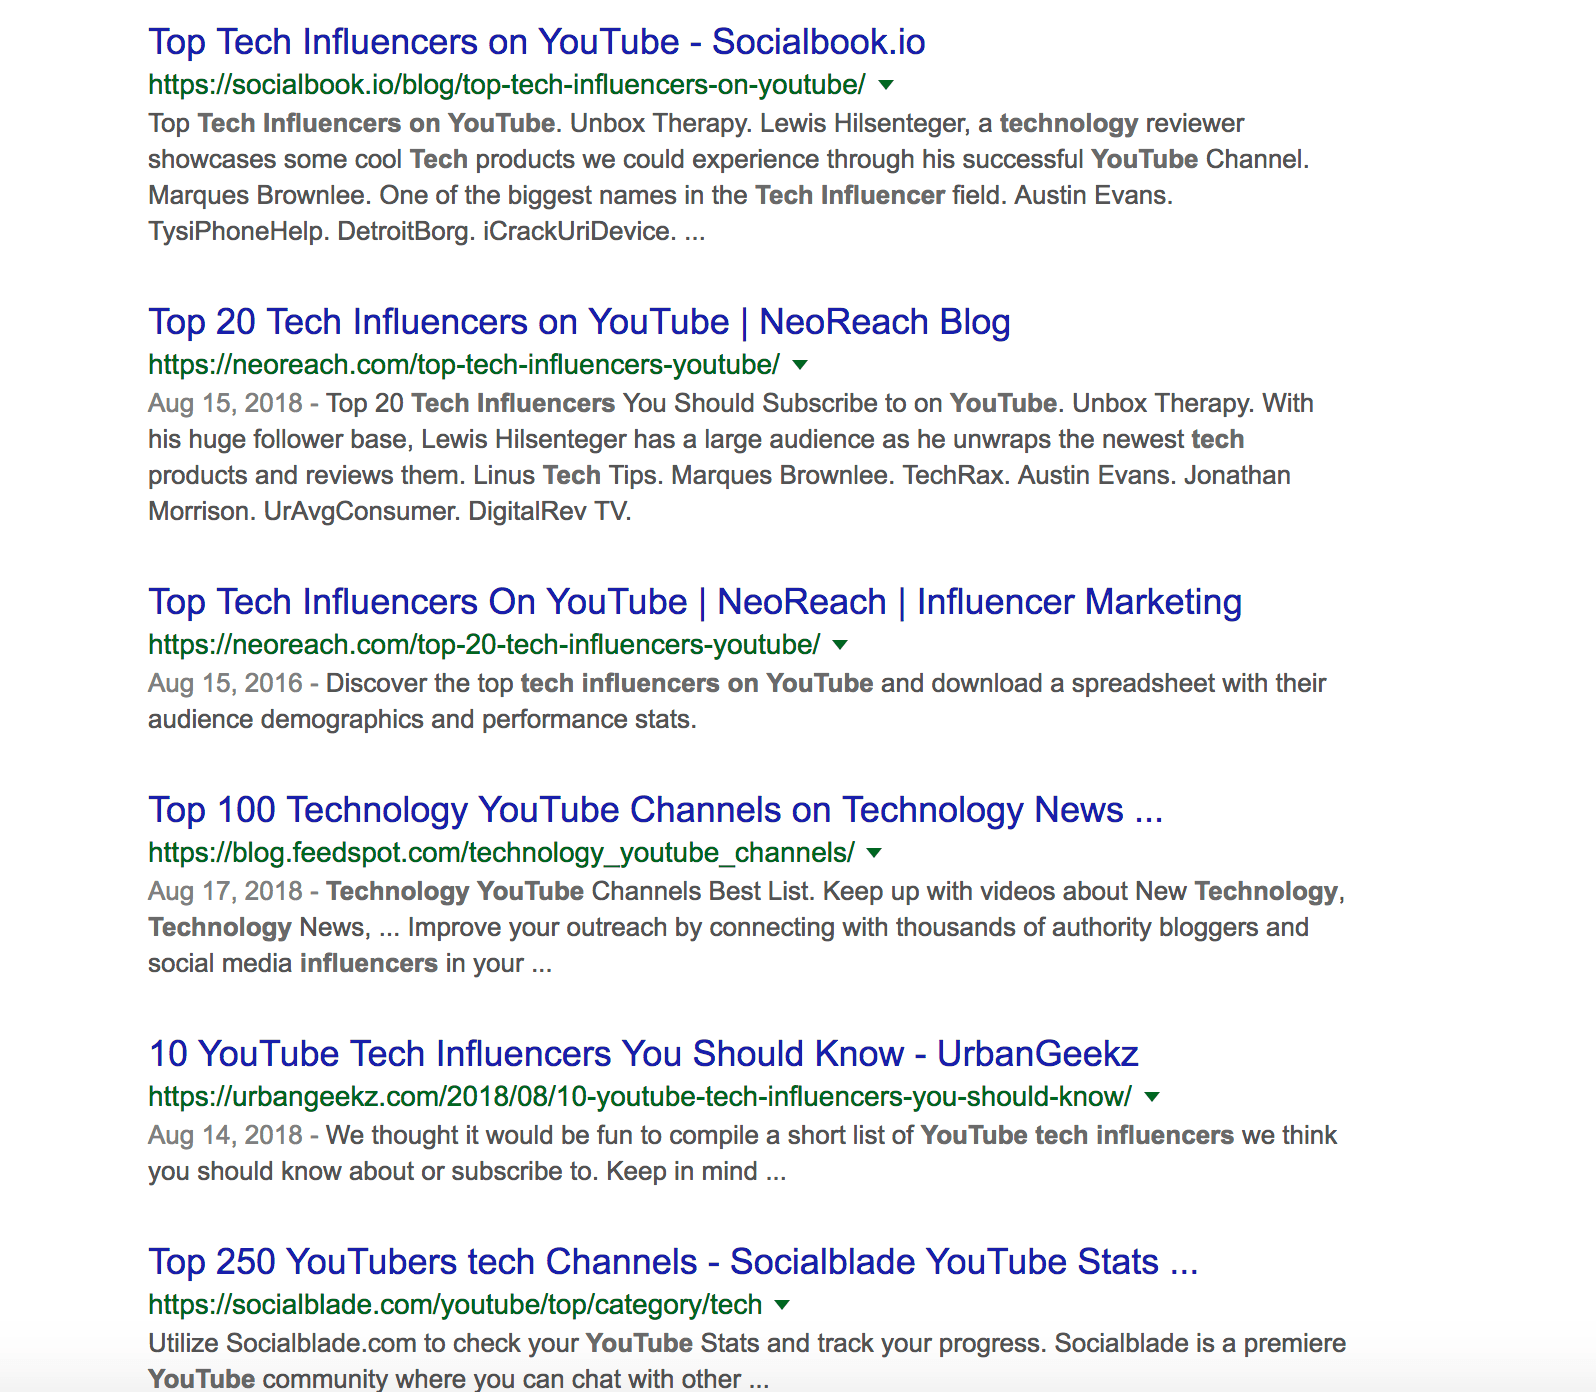Click the green socialblade.com/youtube/top/category/tech URL text
1596x1392 pixels.
(455, 1305)
